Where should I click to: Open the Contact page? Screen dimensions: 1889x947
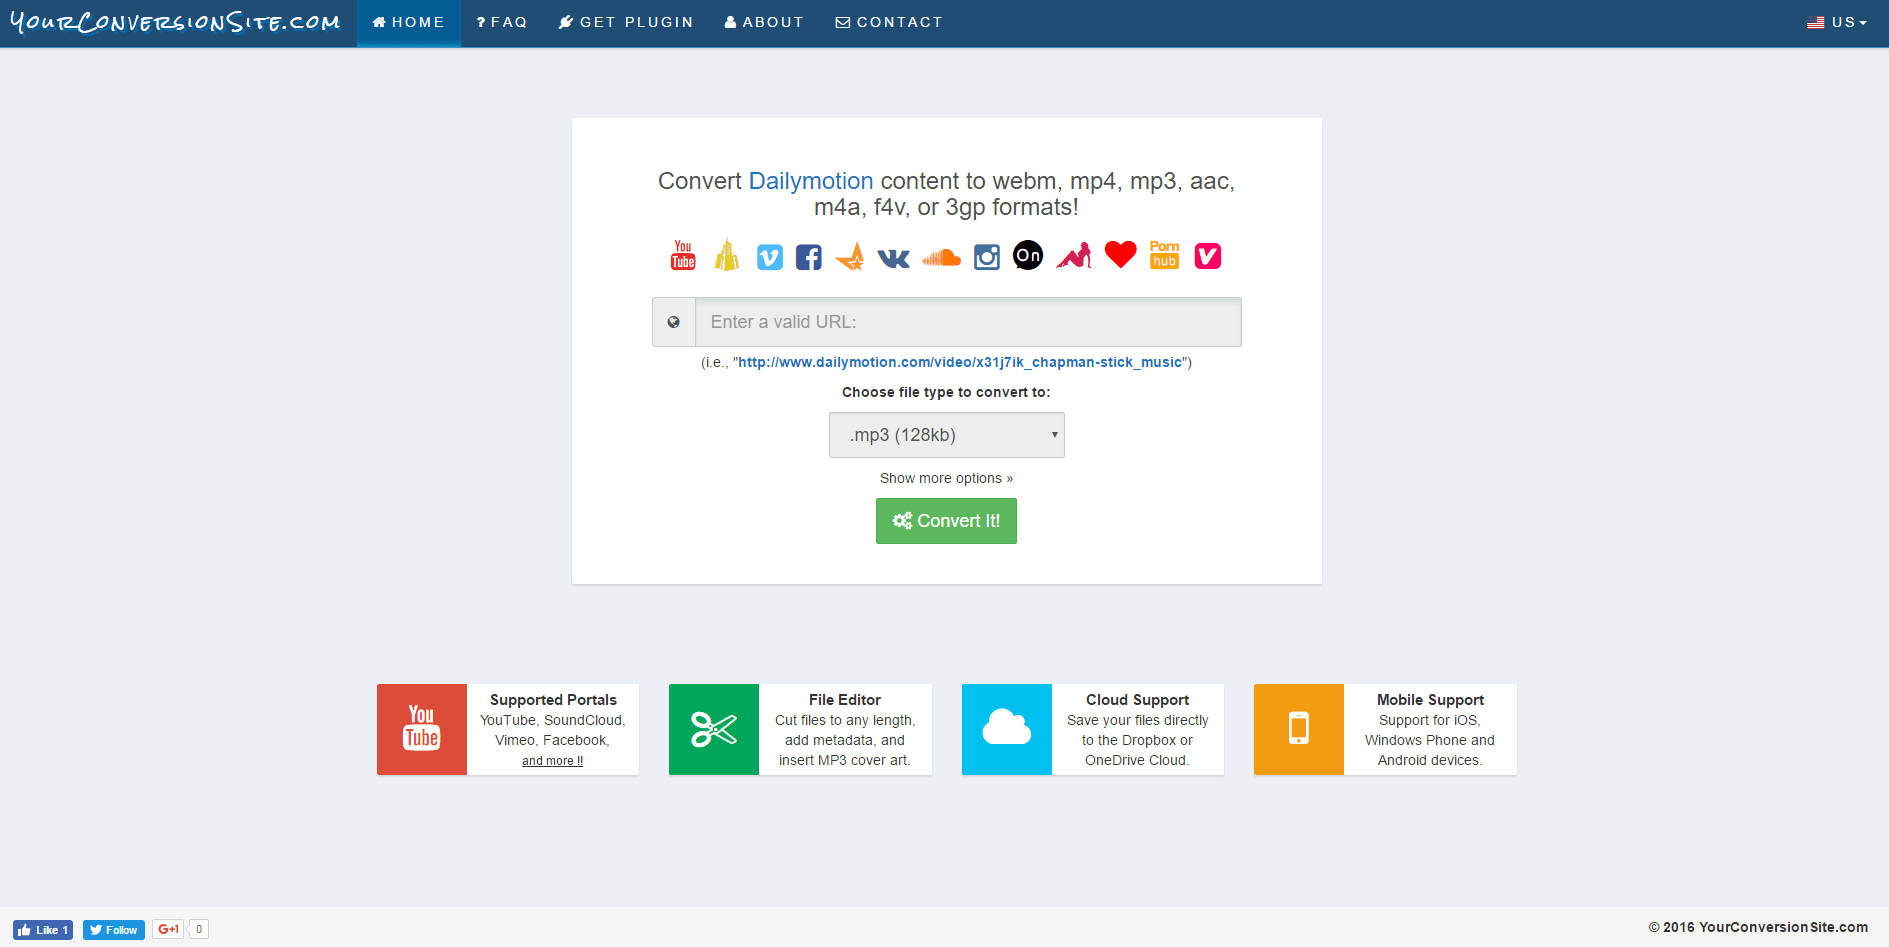(889, 22)
